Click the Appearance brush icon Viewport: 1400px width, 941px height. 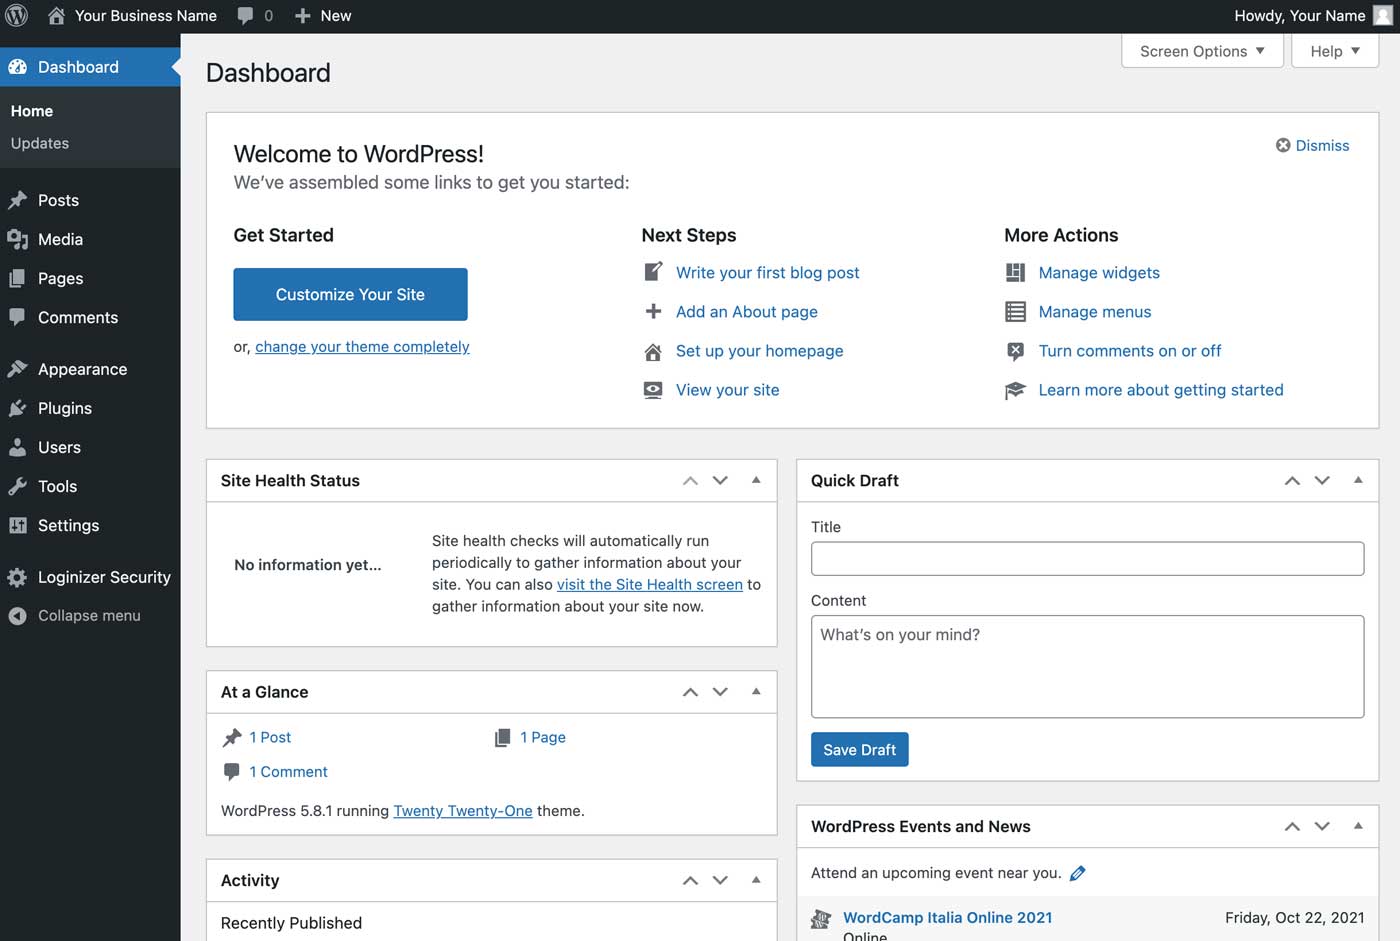(20, 369)
